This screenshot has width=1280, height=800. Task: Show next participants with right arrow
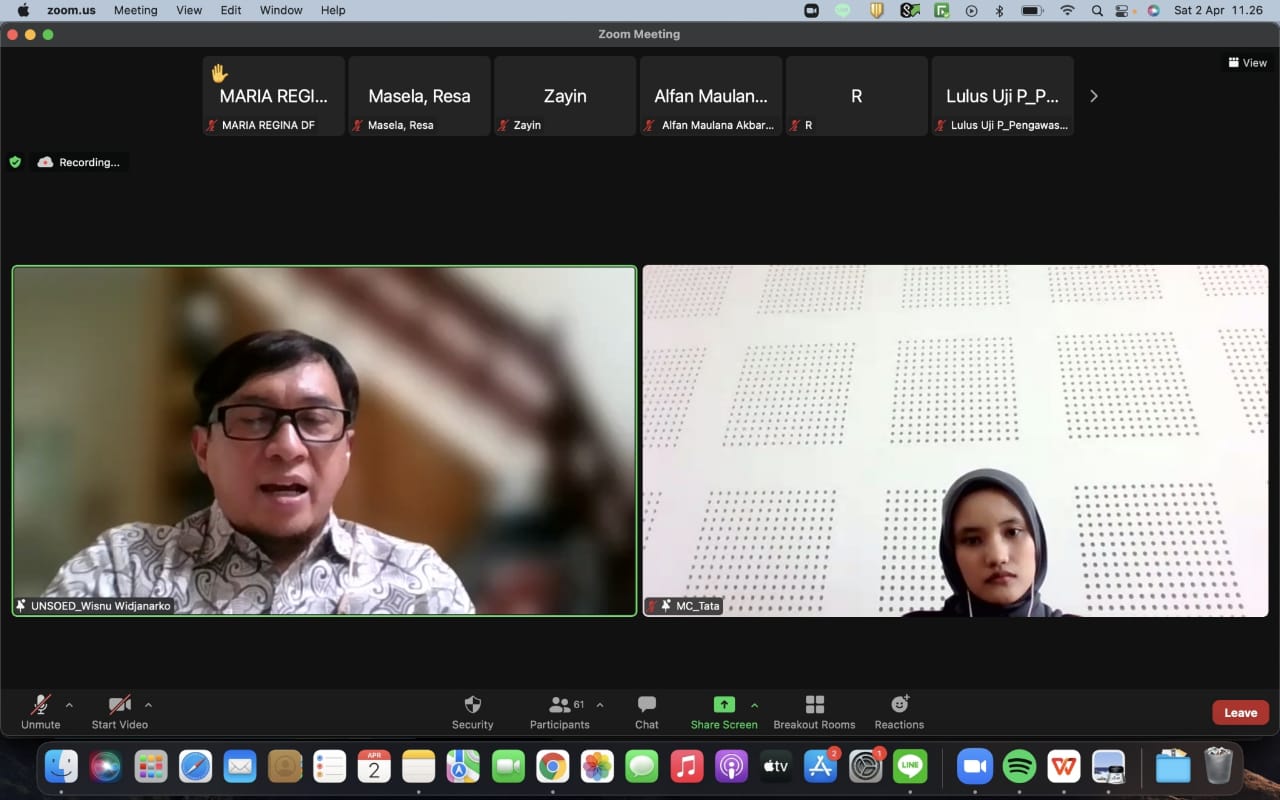[1093, 96]
